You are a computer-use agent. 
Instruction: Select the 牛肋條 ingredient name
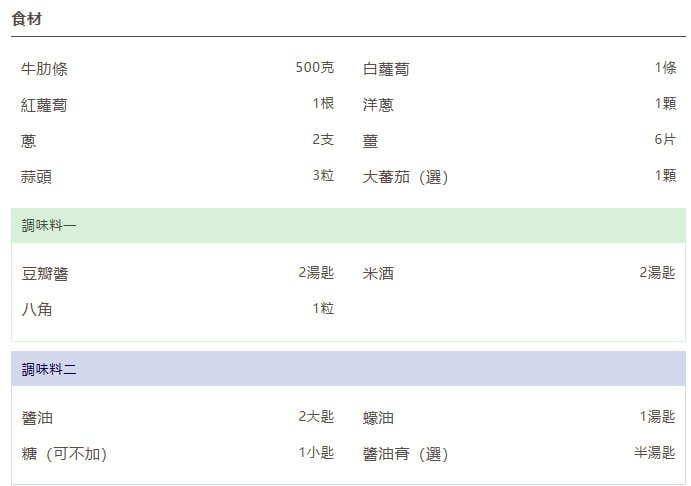pyautogui.click(x=44, y=69)
